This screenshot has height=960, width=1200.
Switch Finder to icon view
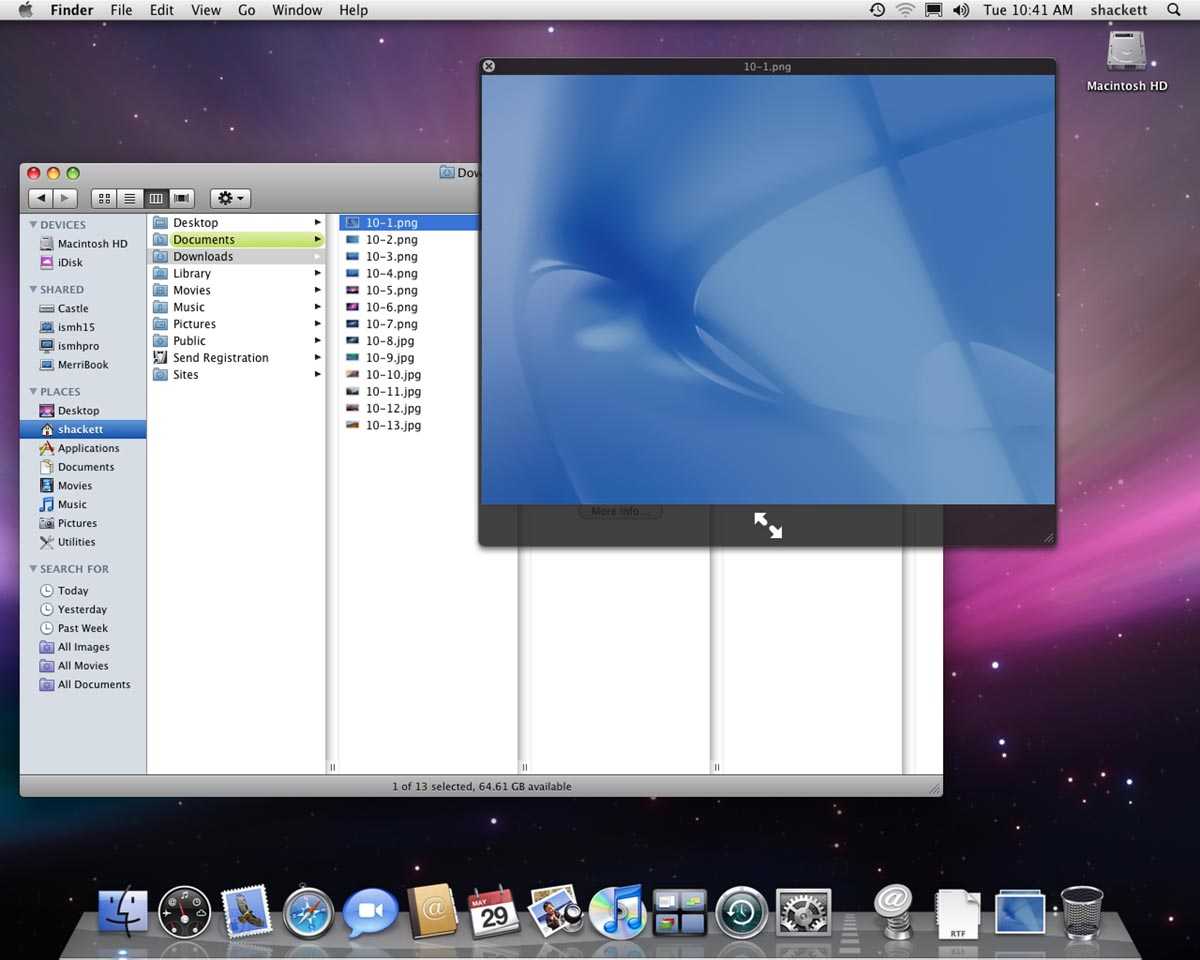pos(104,198)
